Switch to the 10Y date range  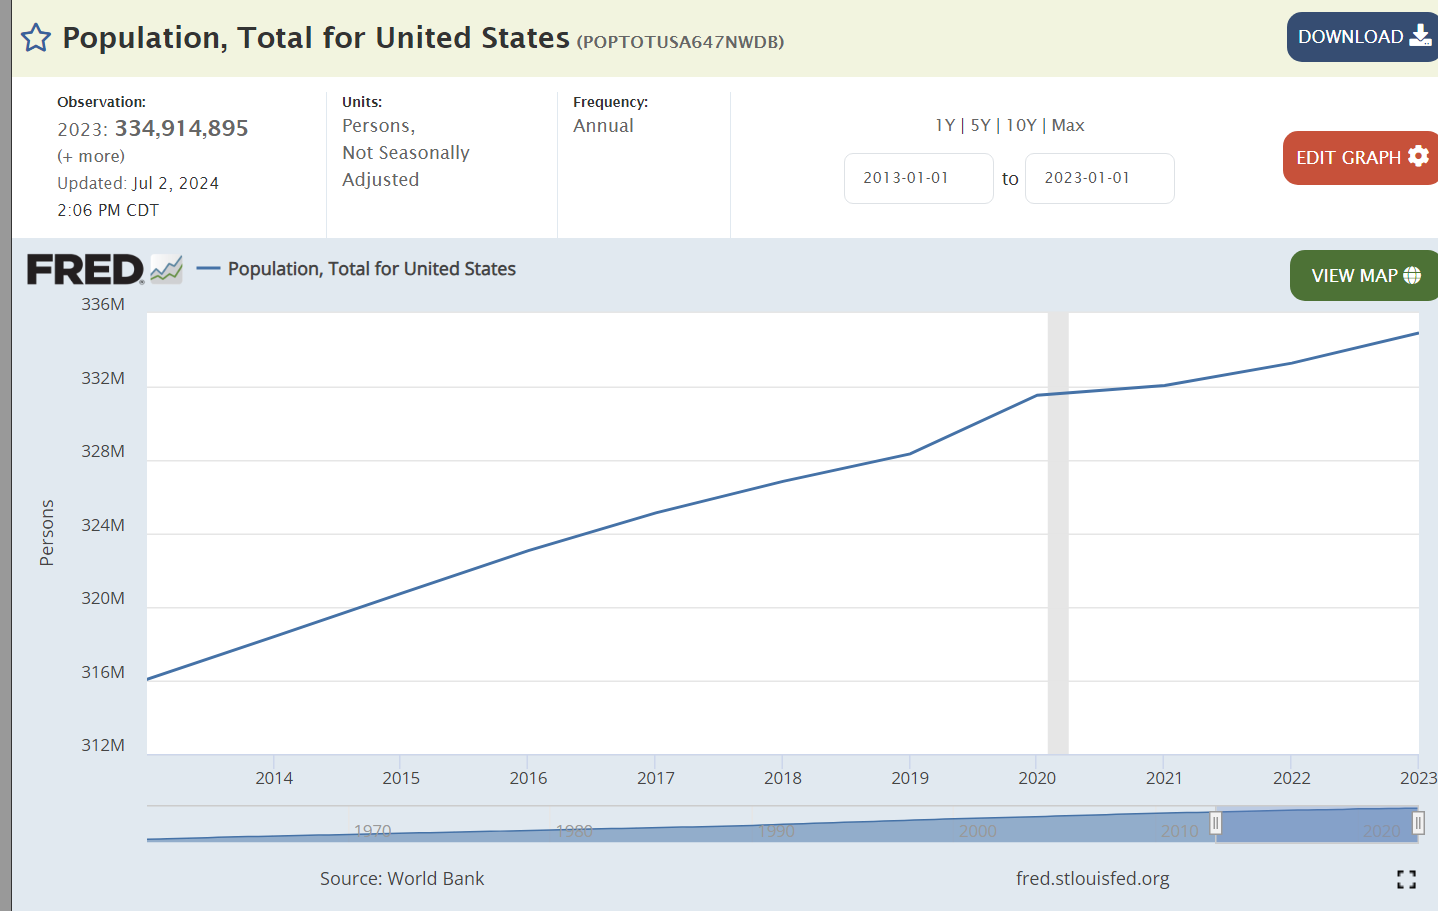1021,125
